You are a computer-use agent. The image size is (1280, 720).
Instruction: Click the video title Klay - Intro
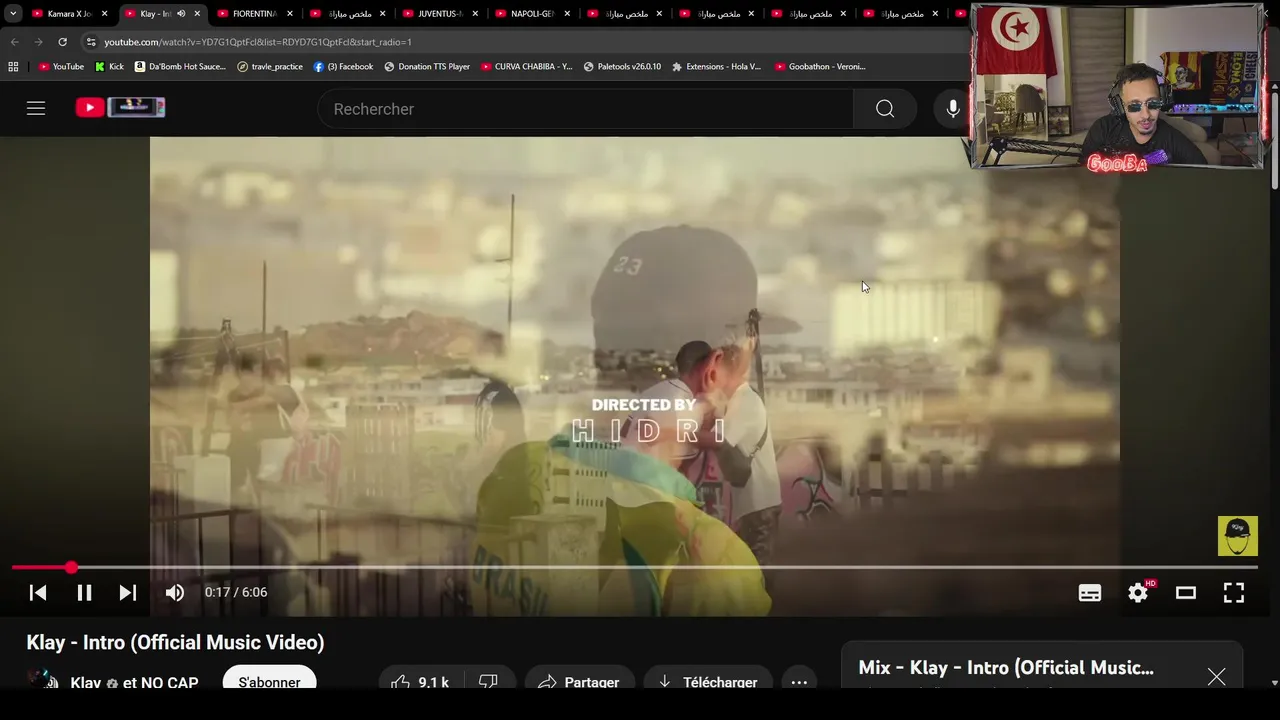[175, 643]
